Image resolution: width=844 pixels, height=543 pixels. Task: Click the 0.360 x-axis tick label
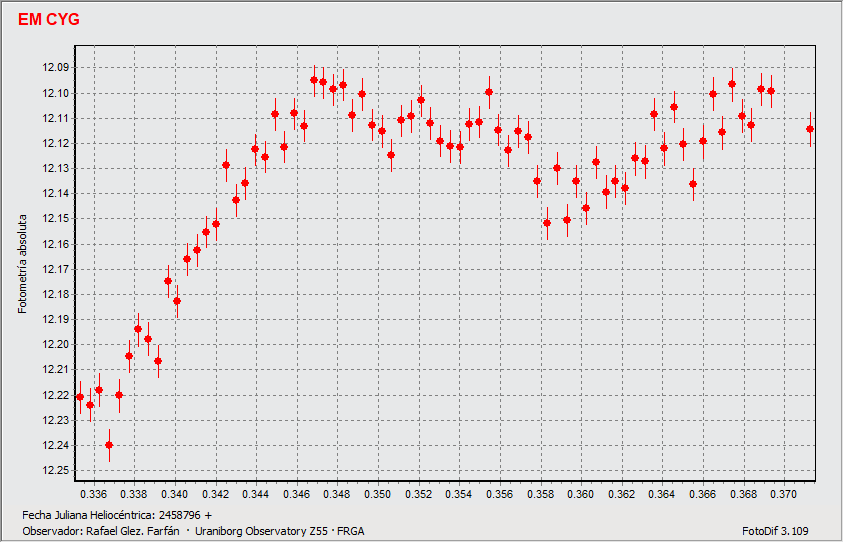click(x=581, y=494)
